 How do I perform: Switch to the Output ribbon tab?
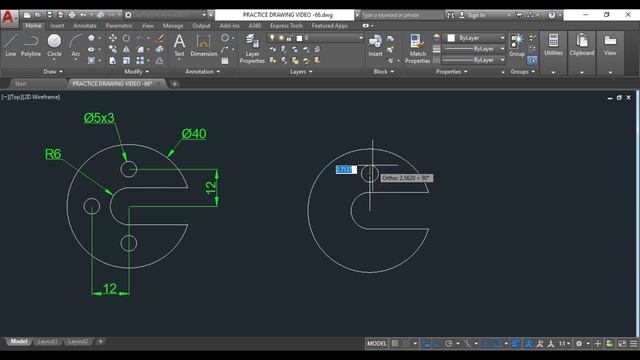(x=201, y=26)
